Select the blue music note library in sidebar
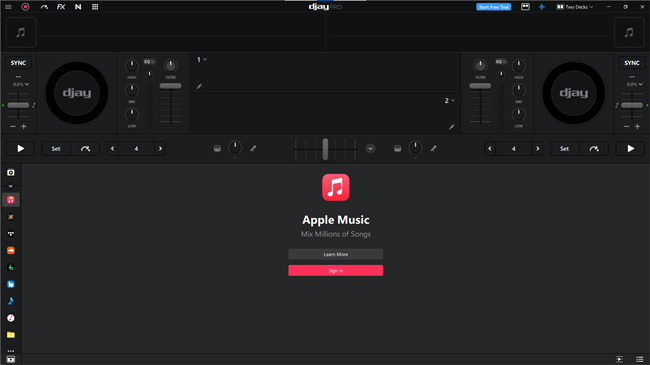Viewport: 650px width, 365px height. [x=11, y=301]
